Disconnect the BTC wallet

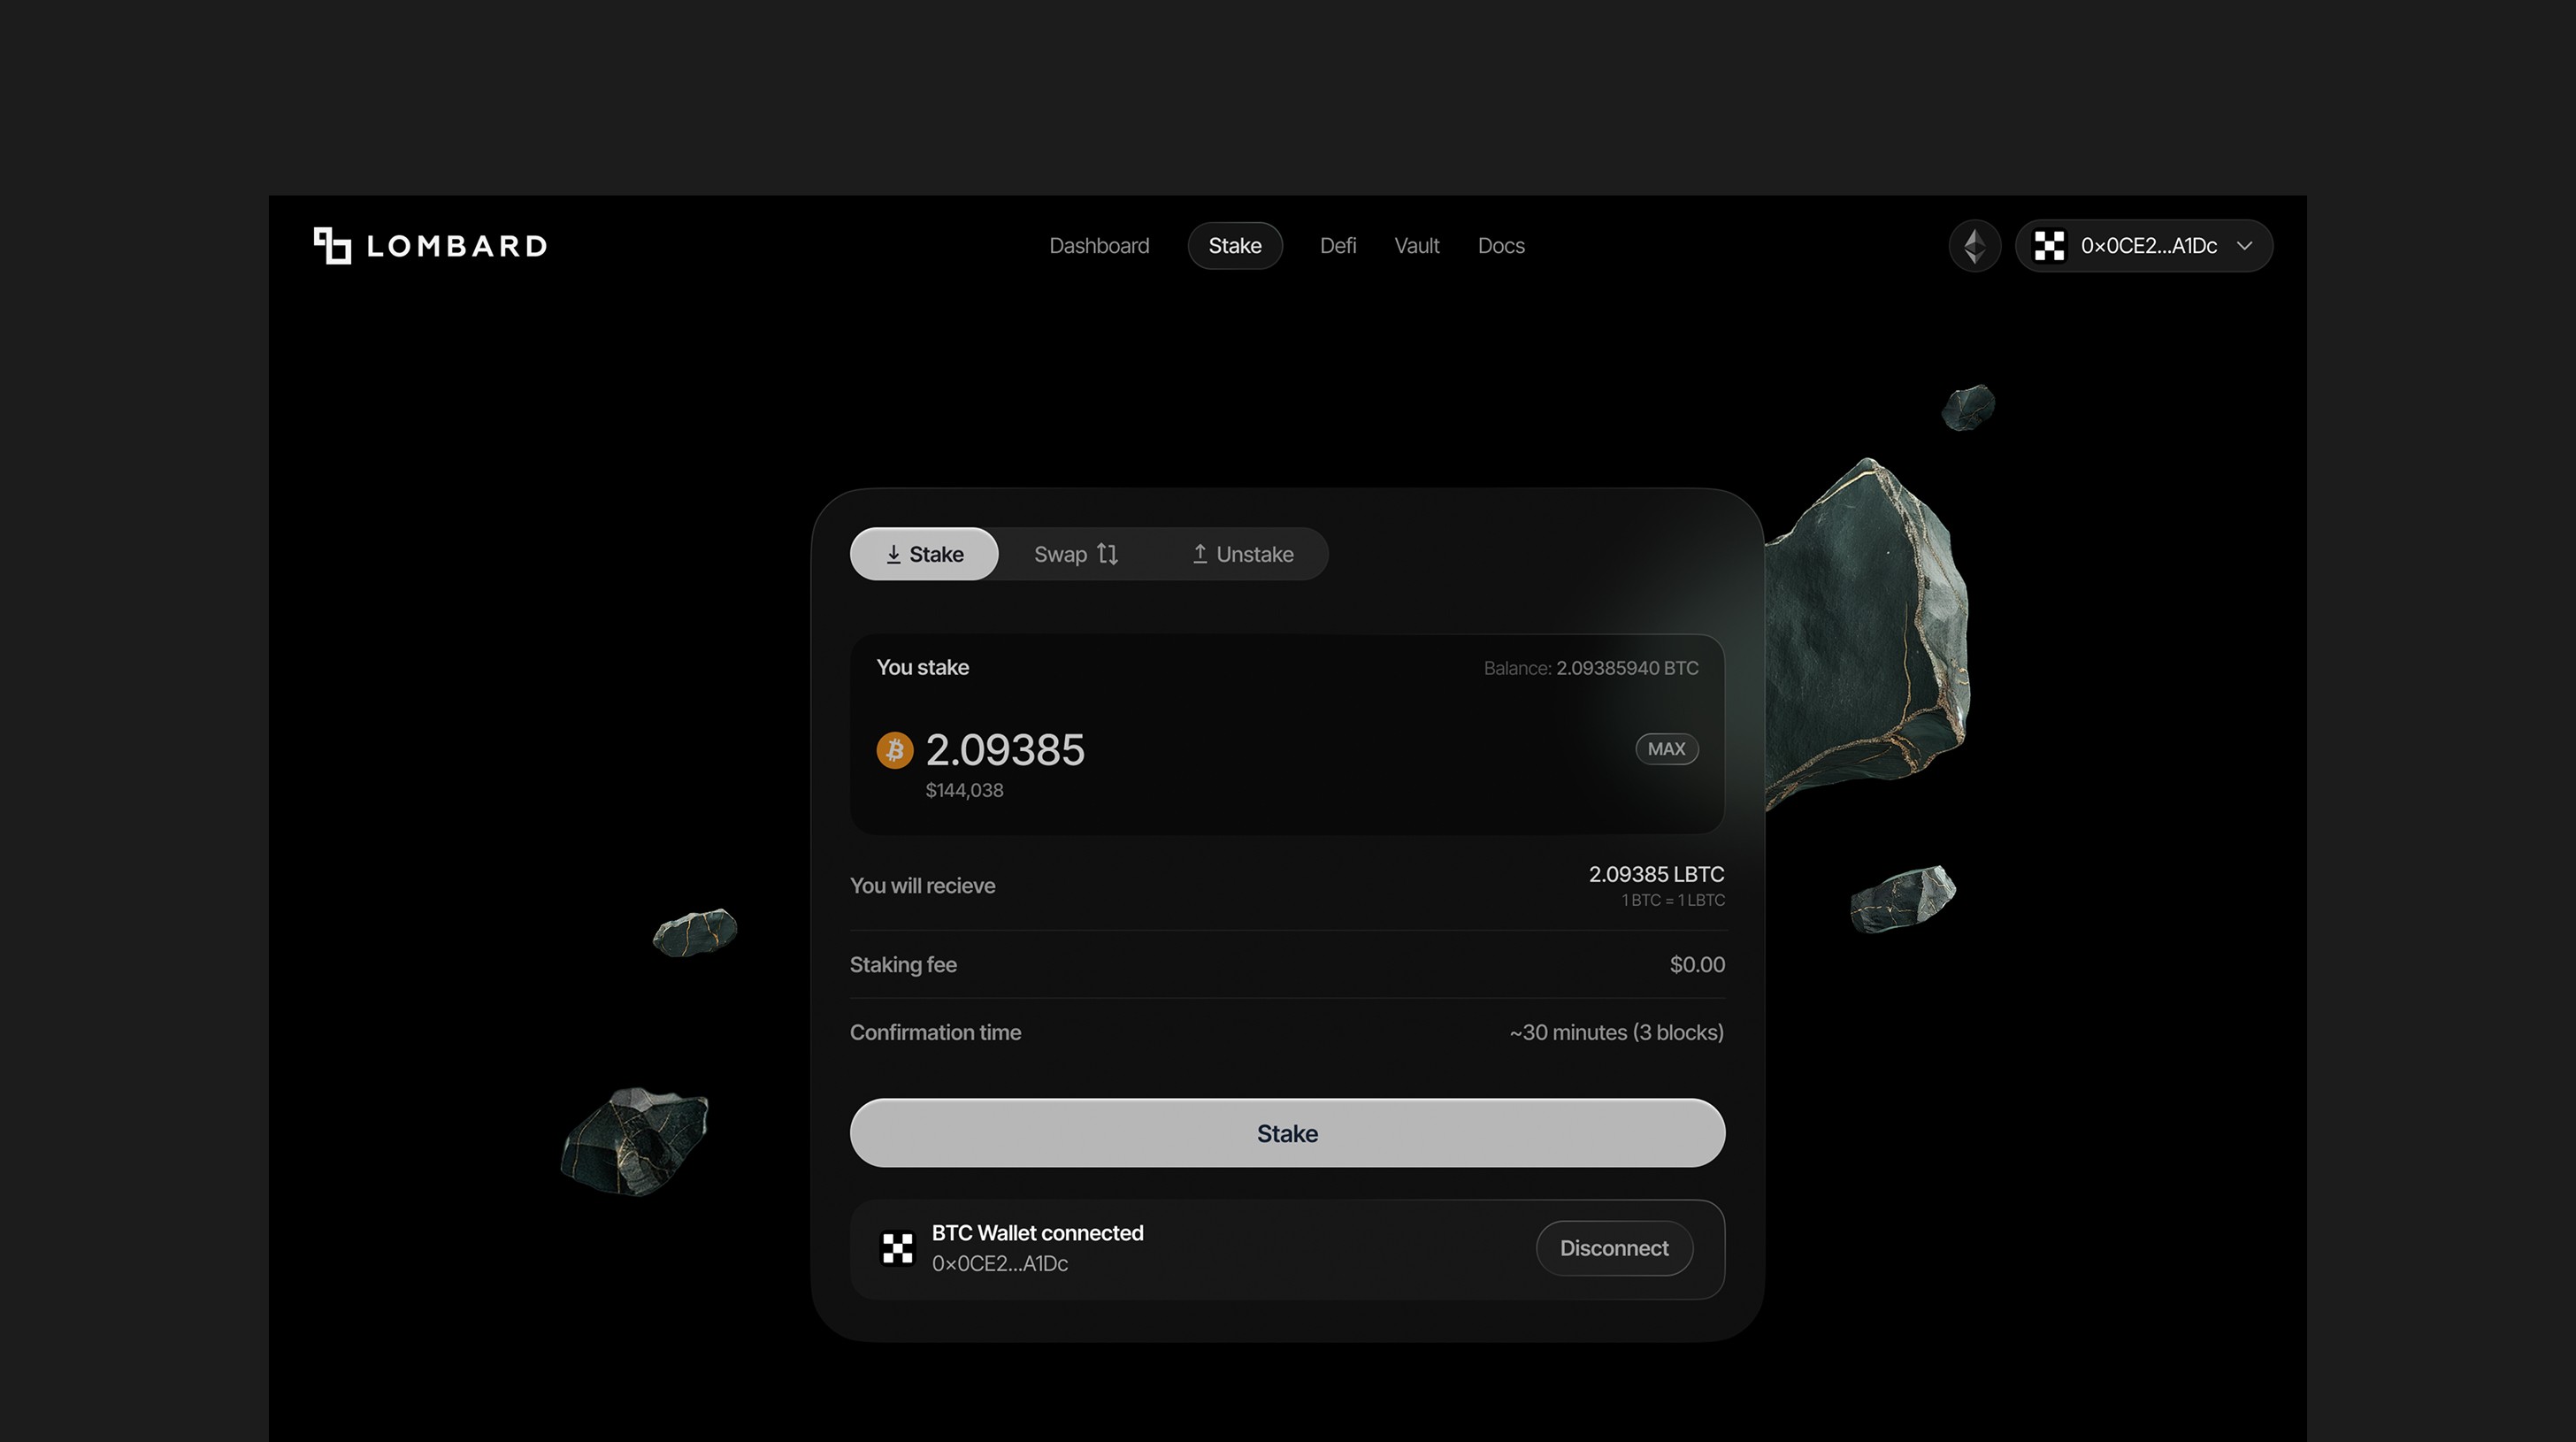(1614, 1248)
